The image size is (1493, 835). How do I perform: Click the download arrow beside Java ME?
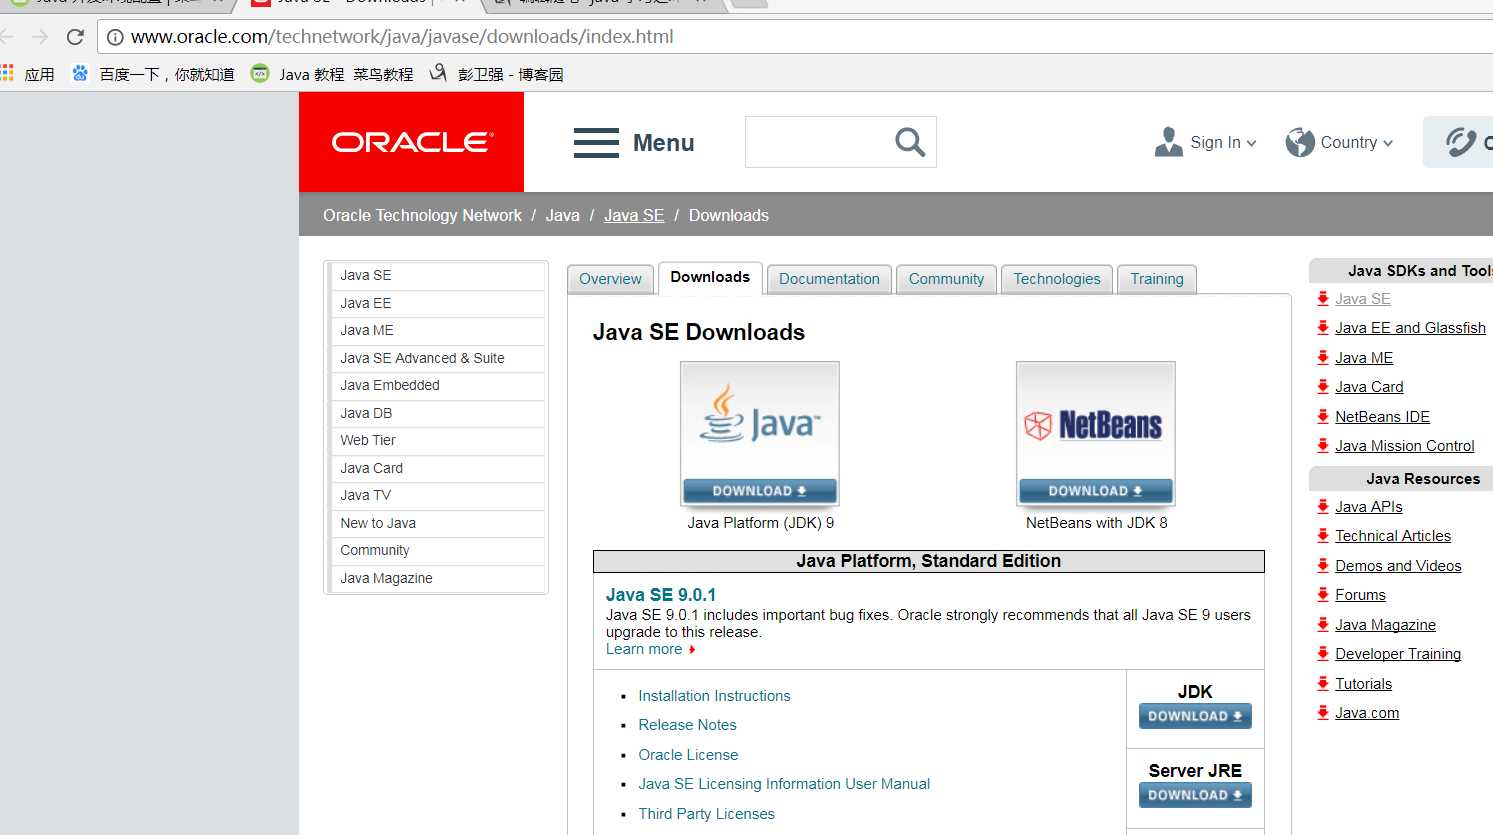1323,357
